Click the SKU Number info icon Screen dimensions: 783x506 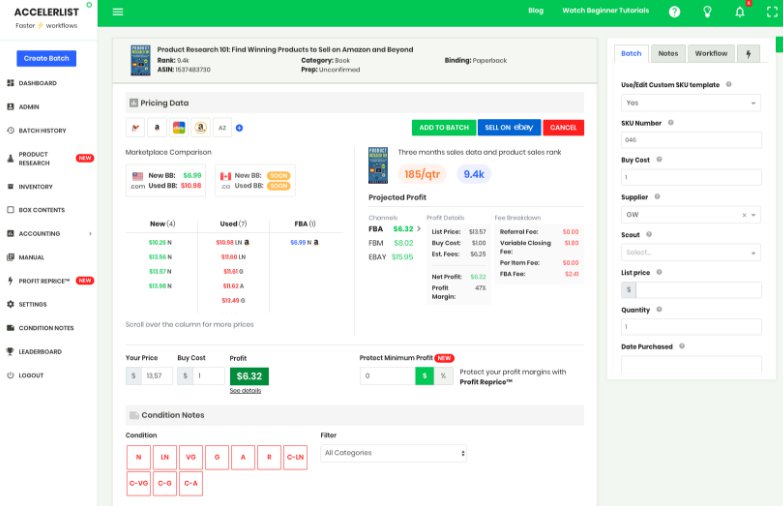click(671, 122)
